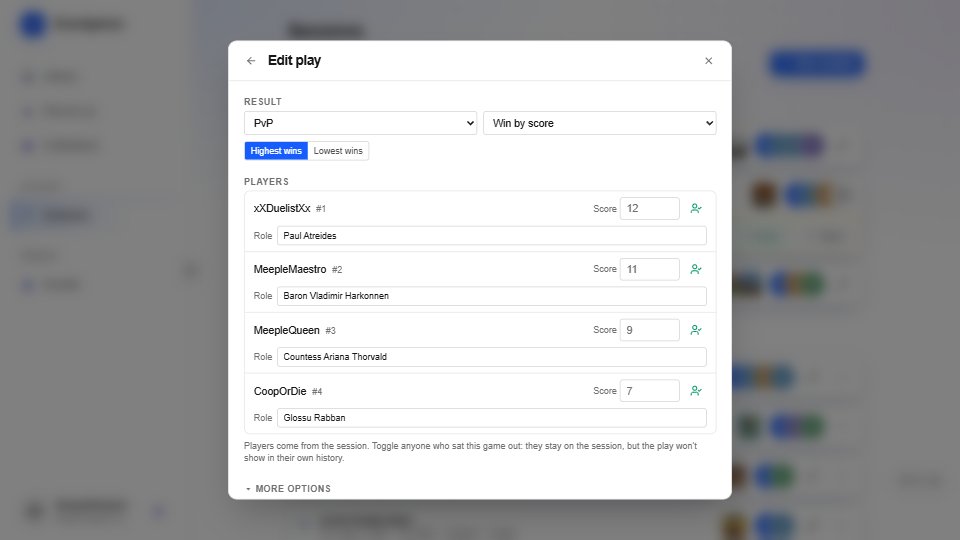Click the Edit play heading
This screenshot has width=960, height=540.
(x=294, y=61)
